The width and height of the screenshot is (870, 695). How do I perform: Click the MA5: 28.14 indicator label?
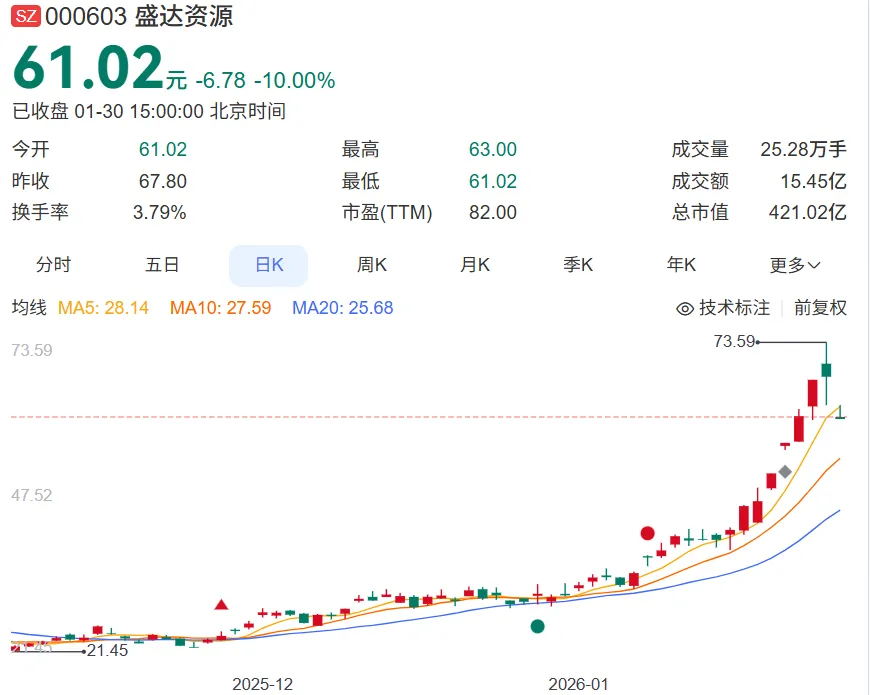103,308
